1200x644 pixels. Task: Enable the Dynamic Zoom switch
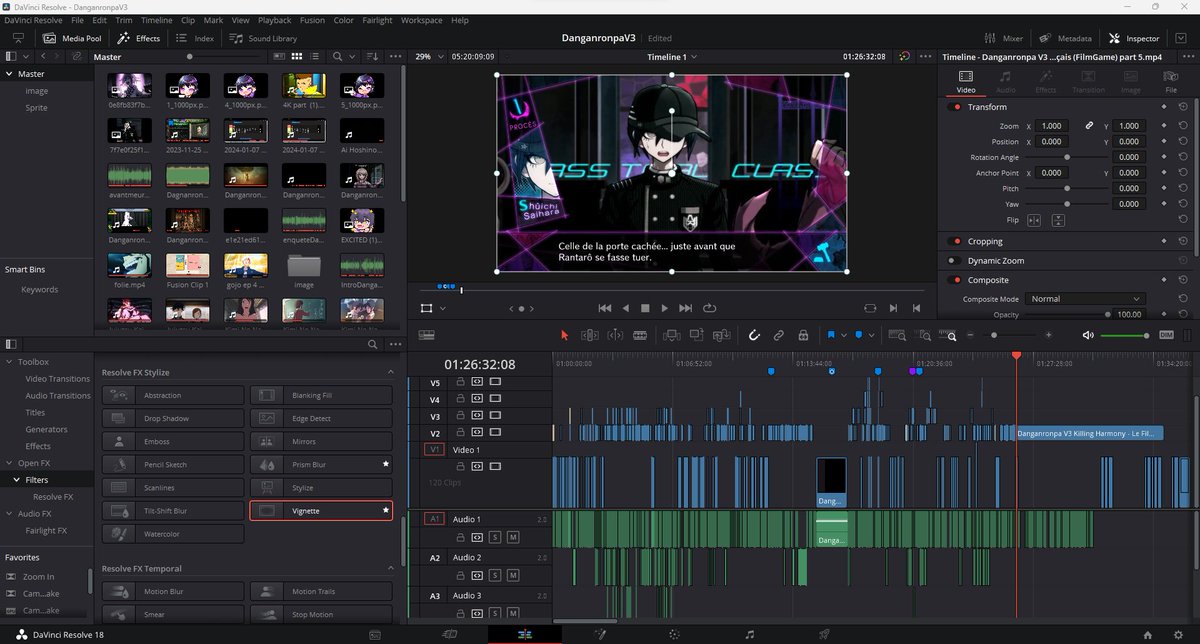(955, 261)
